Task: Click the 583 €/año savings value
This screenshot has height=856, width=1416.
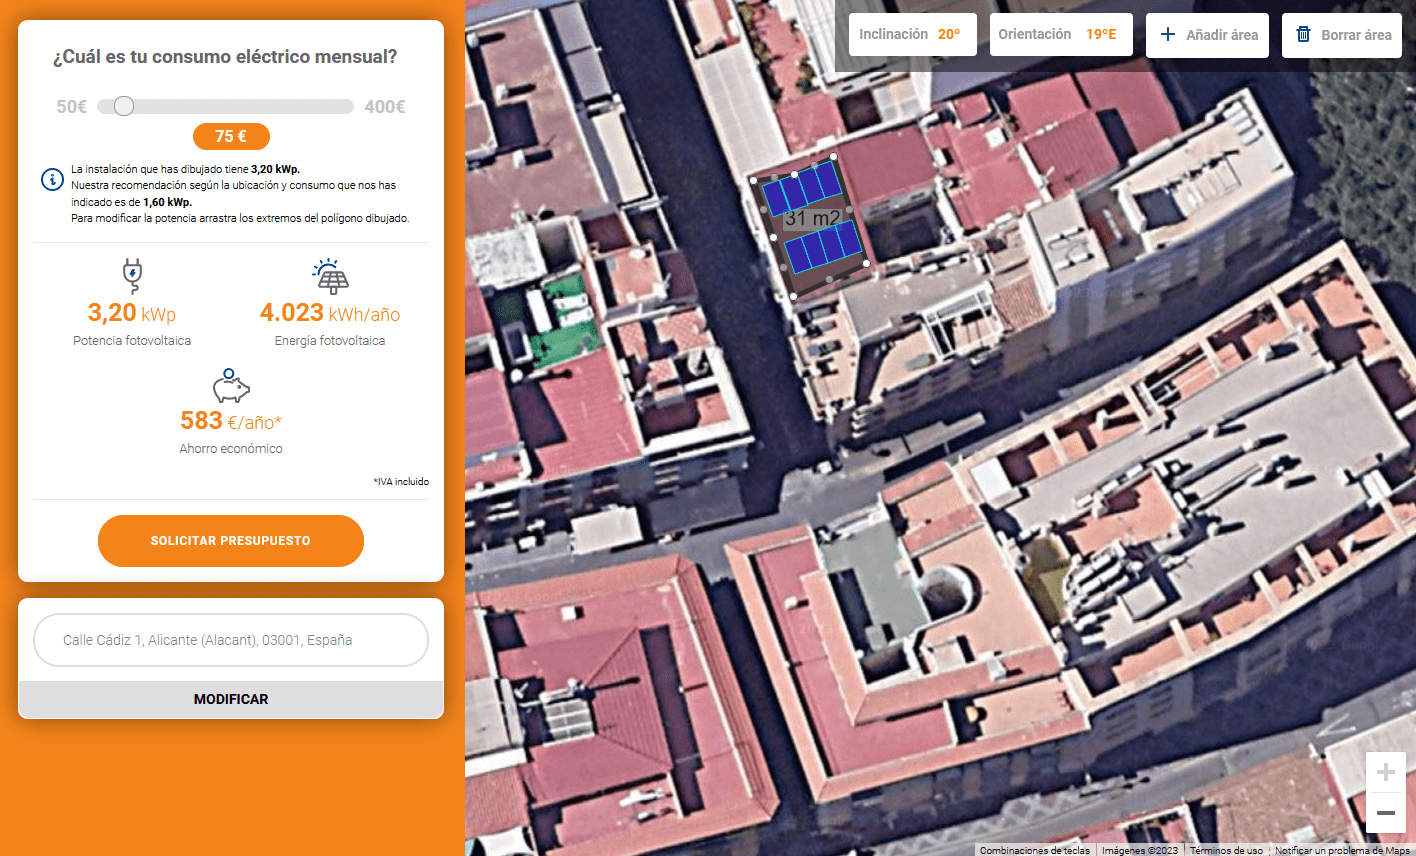Action: (x=231, y=421)
